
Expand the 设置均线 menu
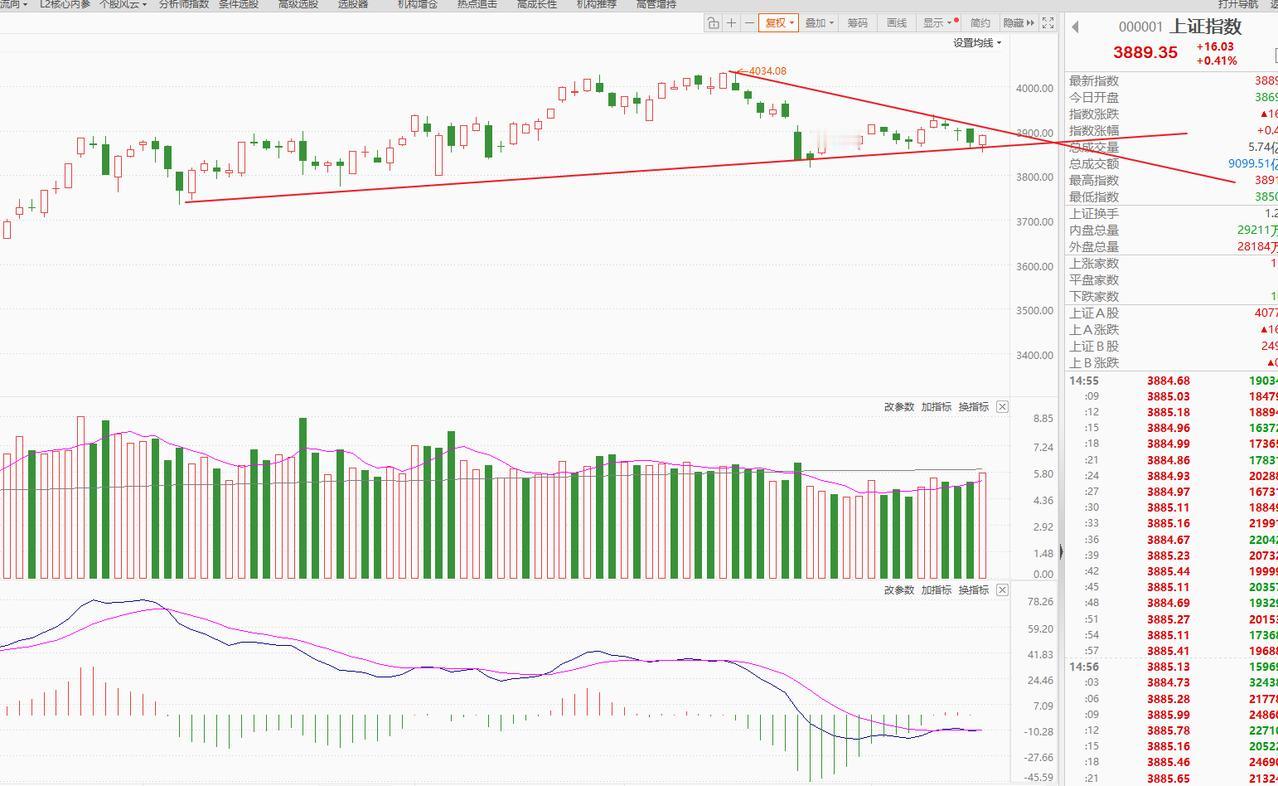[x=977, y=43]
